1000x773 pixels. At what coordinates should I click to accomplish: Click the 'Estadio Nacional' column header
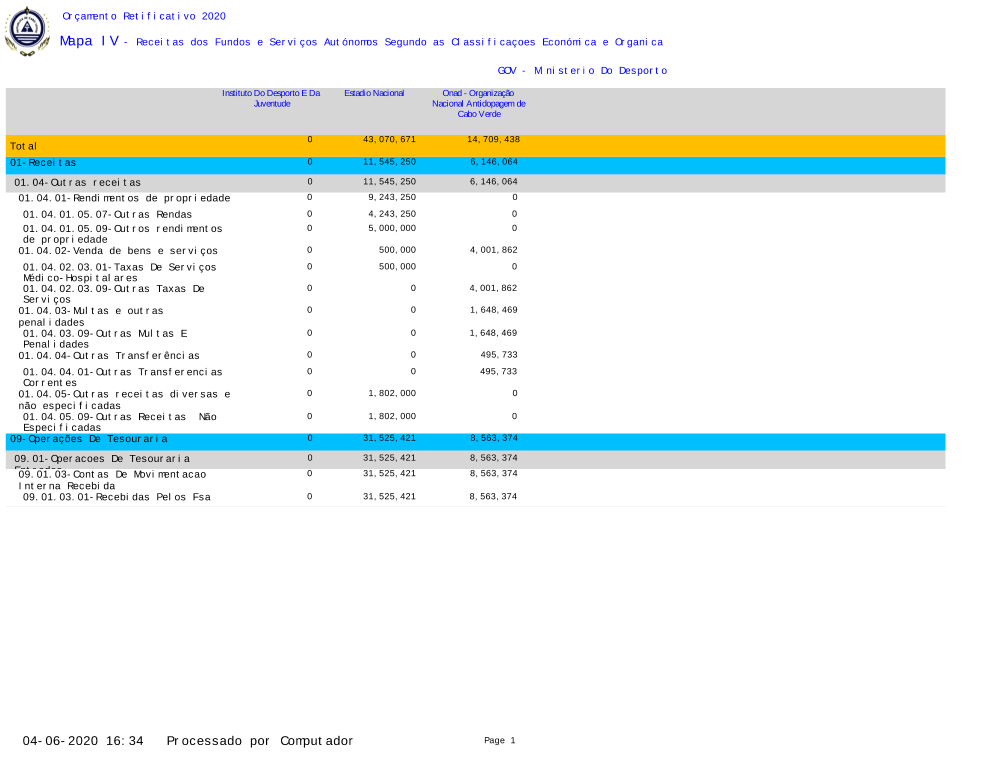pyautogui.click(x=374, y=93)
